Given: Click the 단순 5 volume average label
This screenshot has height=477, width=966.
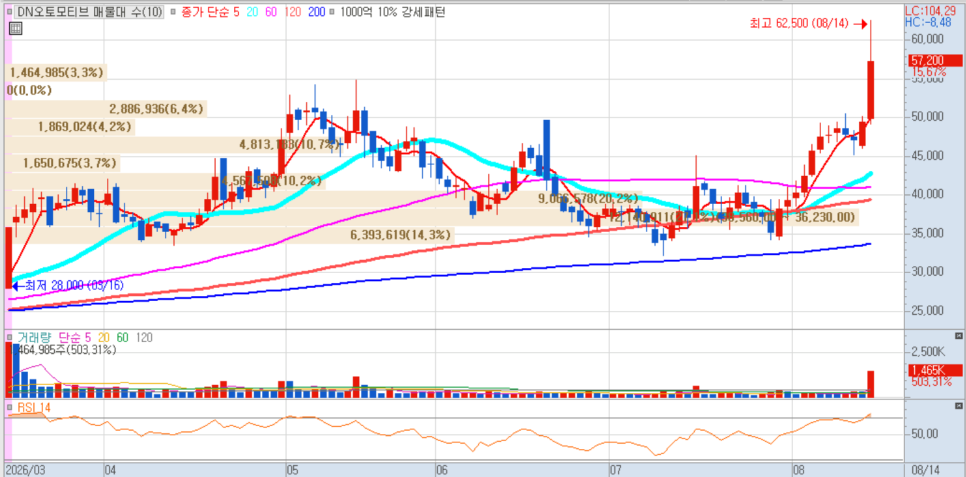Looking at the screenshot, I should coord(75,338).
